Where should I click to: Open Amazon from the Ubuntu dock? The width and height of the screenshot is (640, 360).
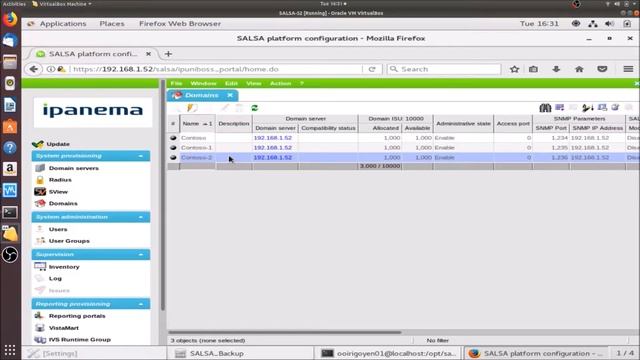[10, 169]
